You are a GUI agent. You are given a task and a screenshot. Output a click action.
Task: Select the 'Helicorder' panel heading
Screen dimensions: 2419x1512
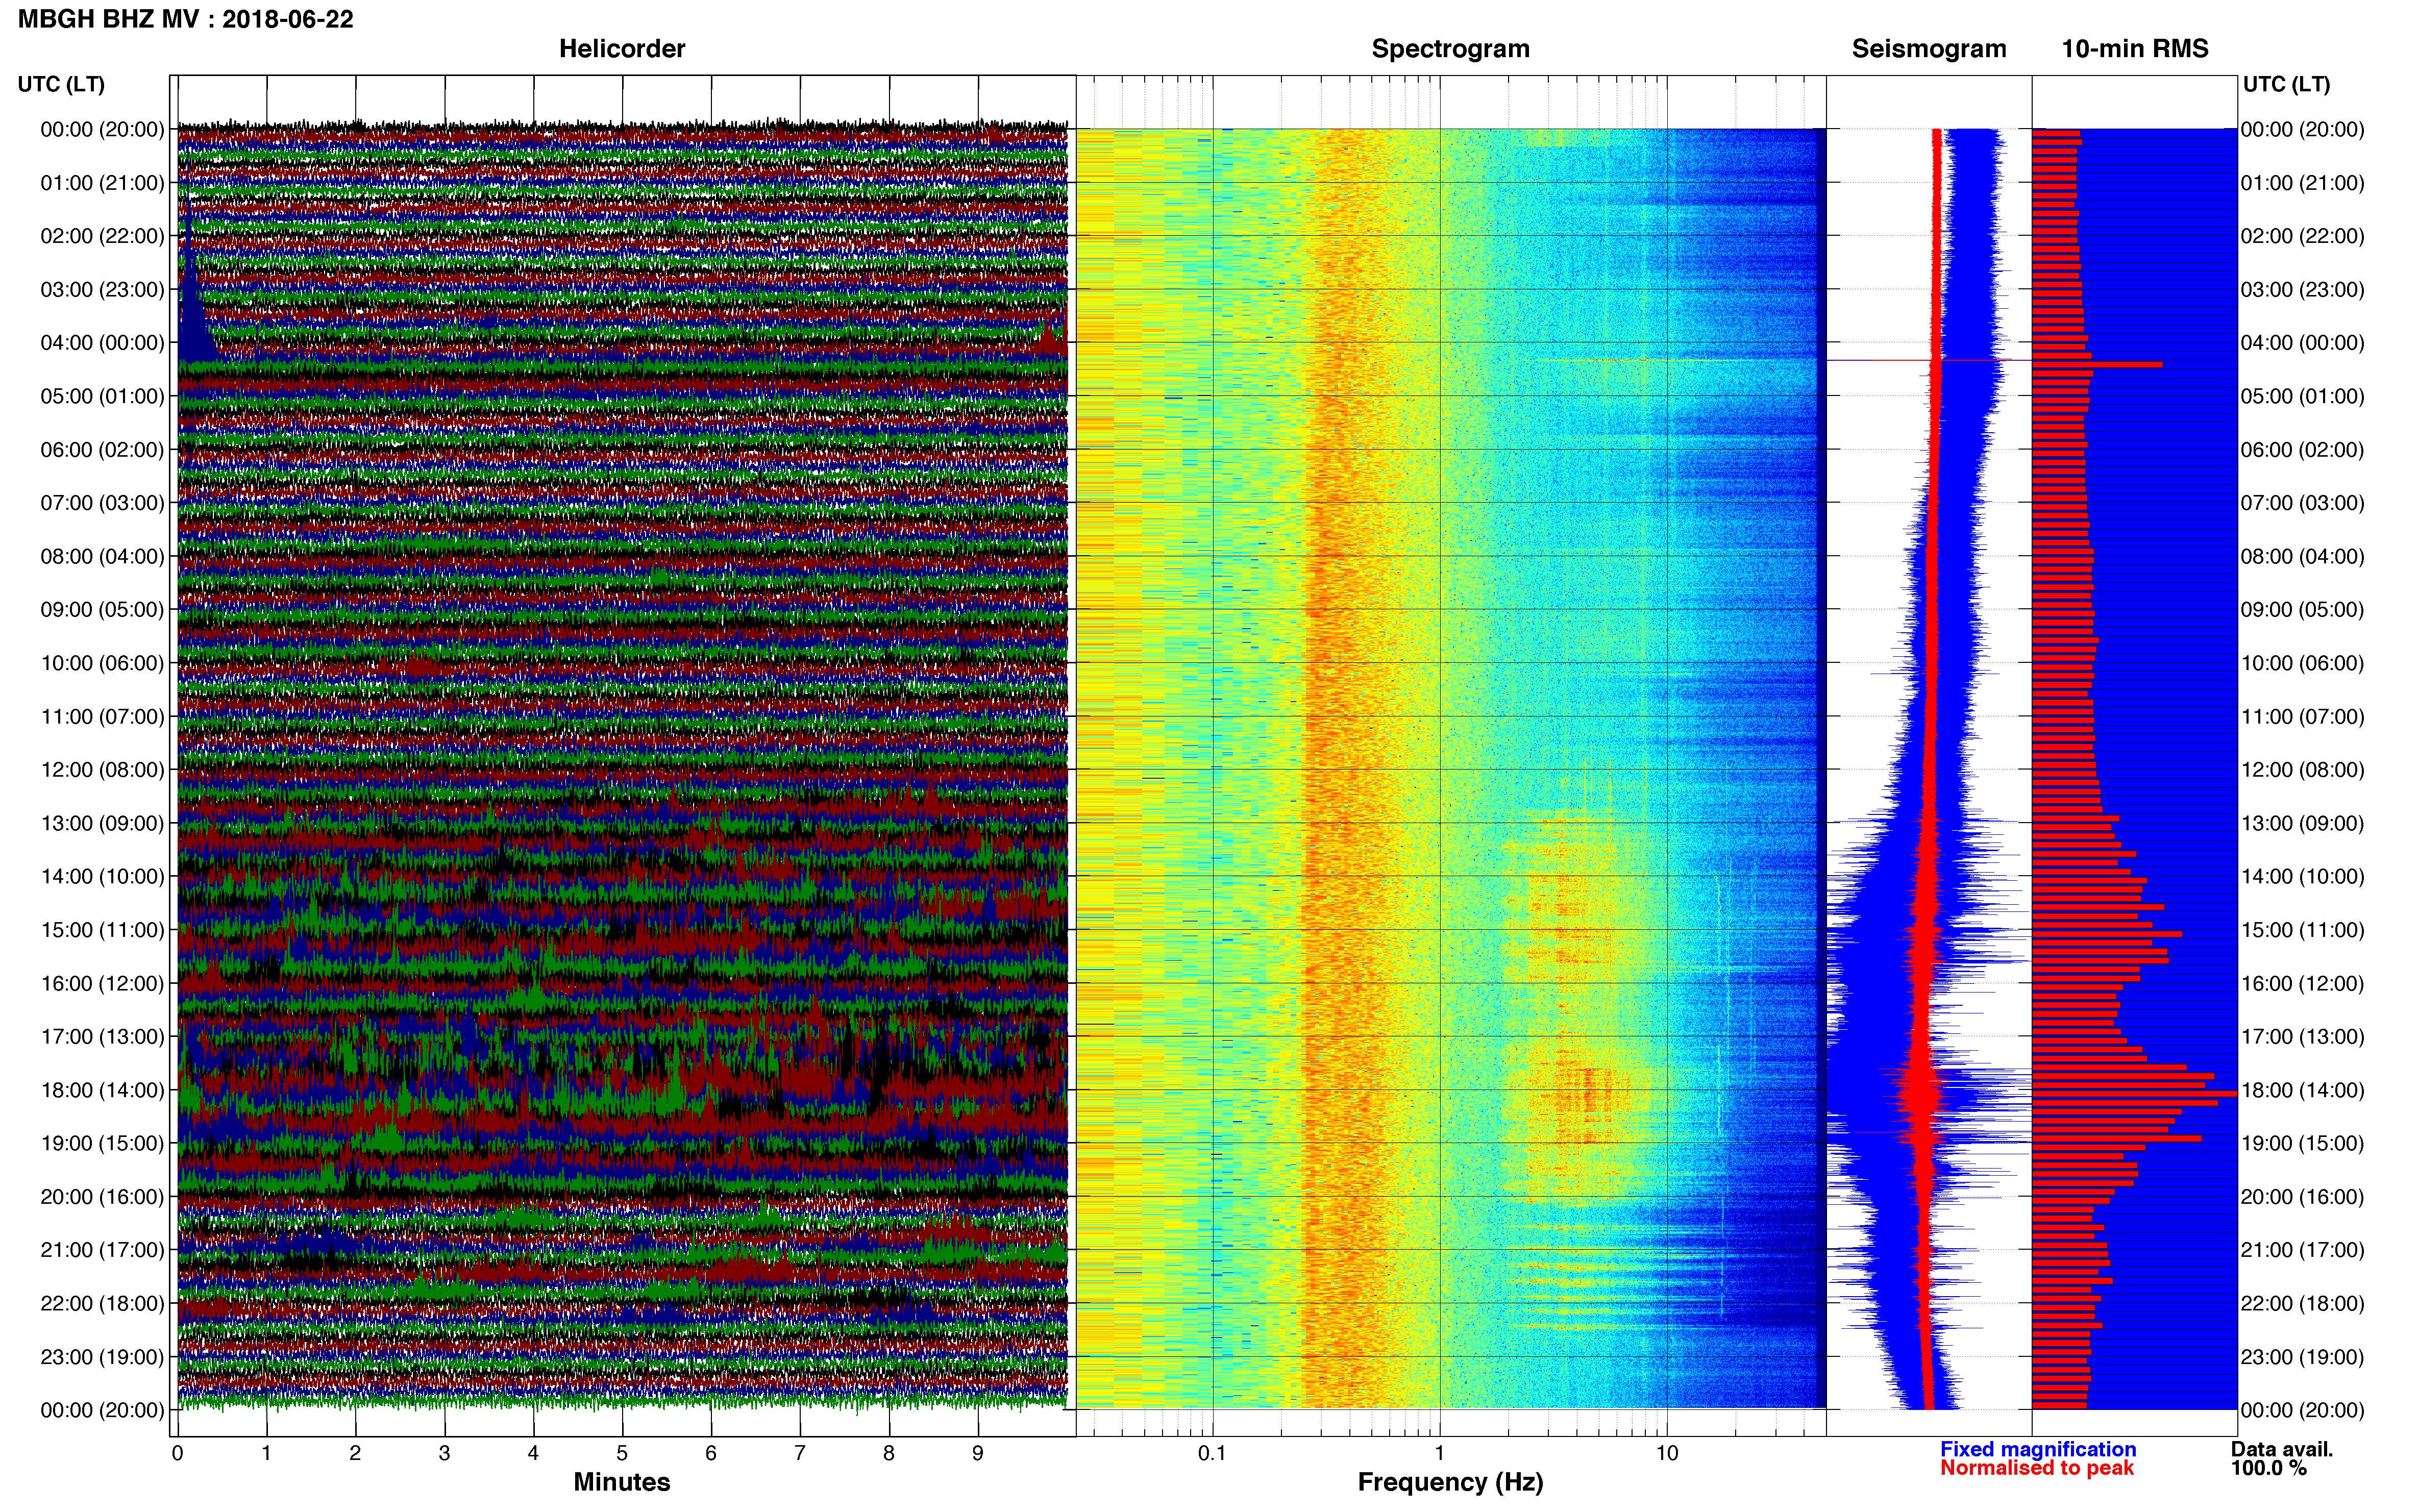pyautogui.click(x=622, y=49)
